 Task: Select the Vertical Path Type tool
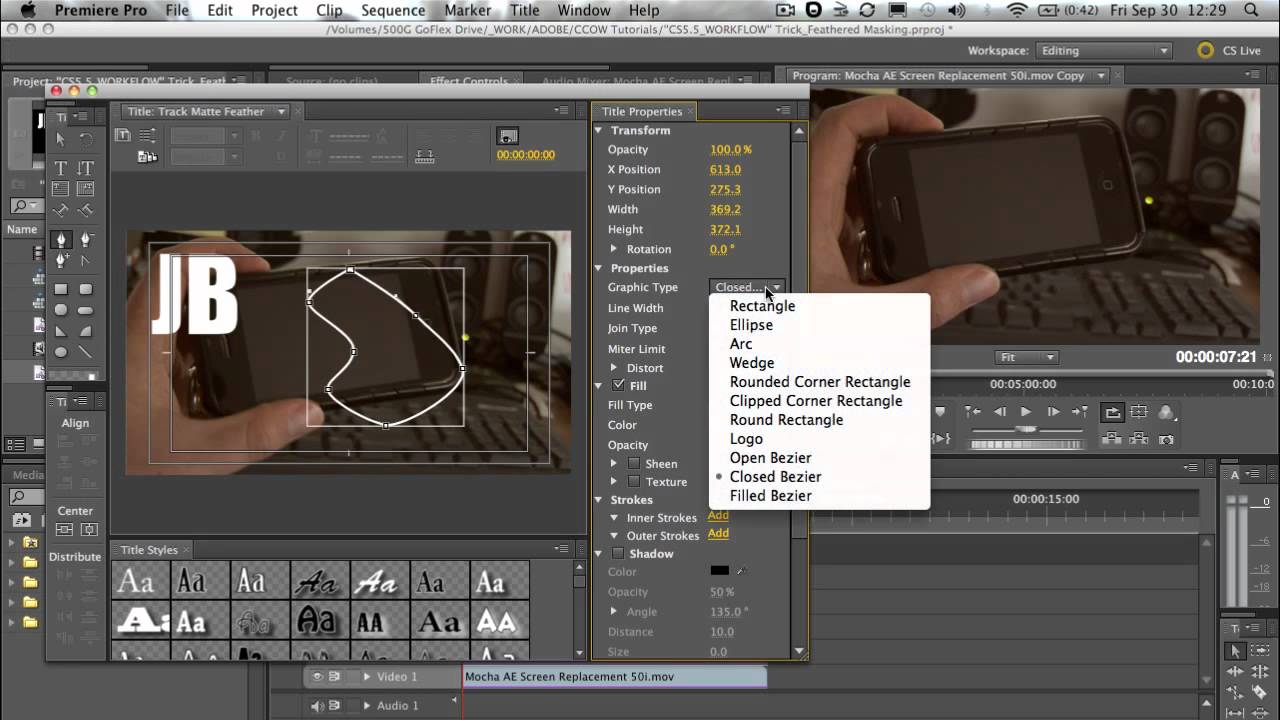(x=86, y=210)
